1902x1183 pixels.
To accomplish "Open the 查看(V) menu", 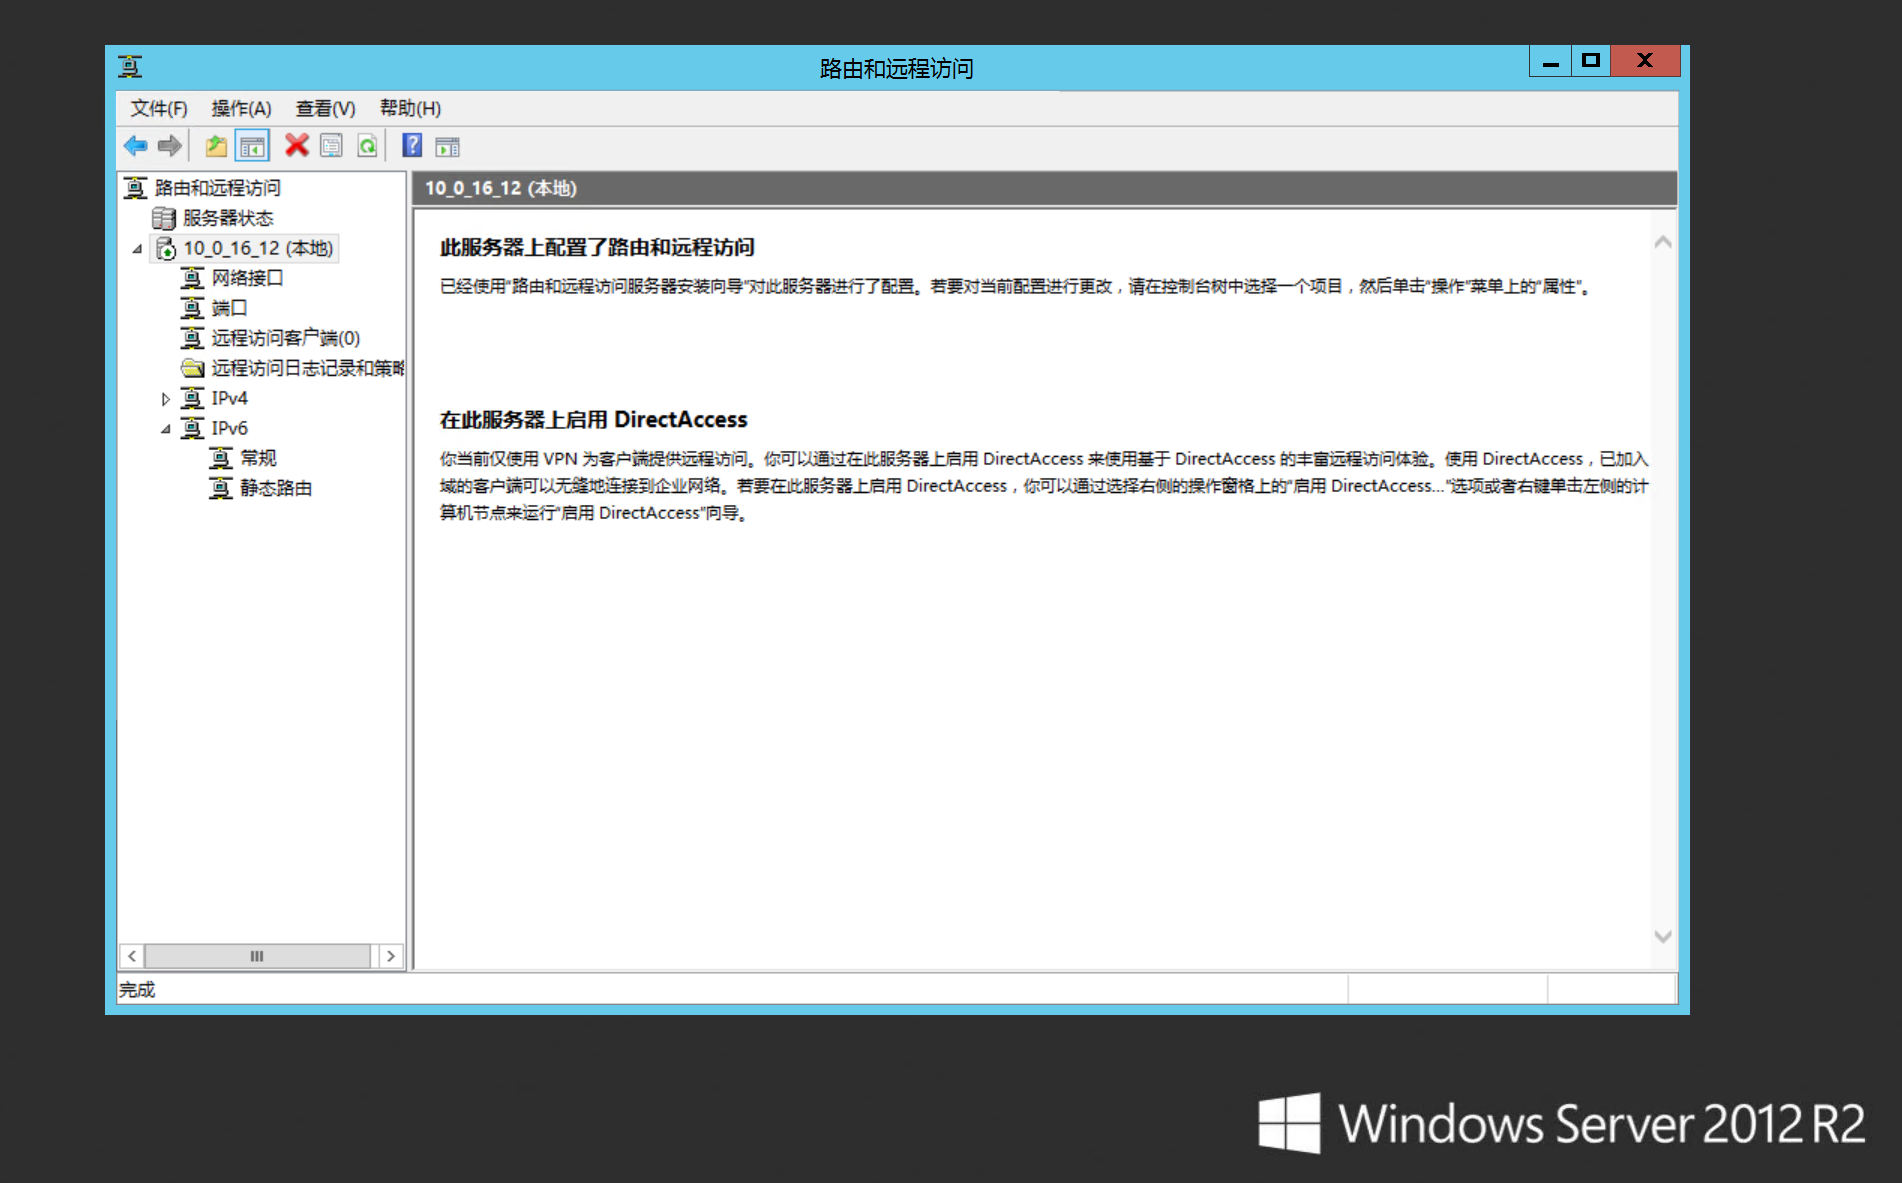I will [x=325, y=108].
